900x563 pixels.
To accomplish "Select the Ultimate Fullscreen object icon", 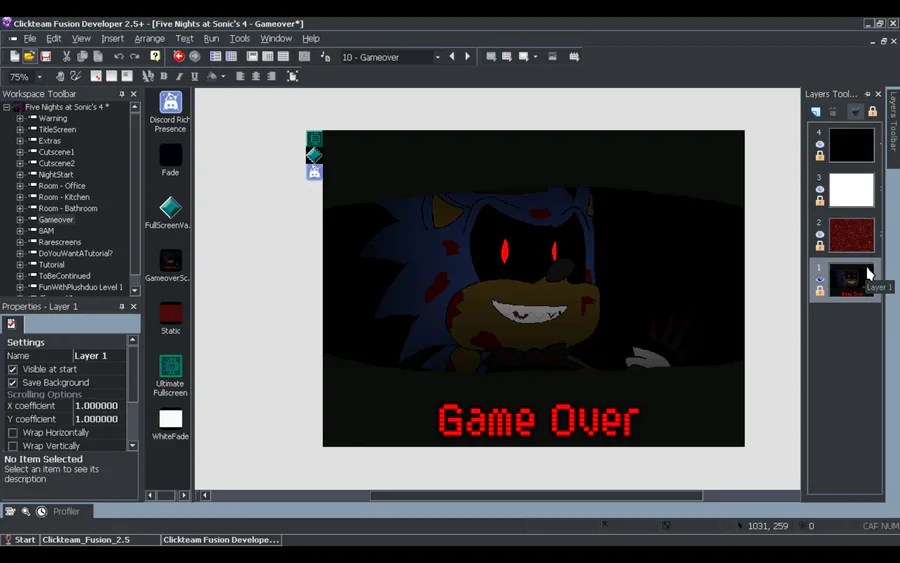I will (x=170, y=366).
